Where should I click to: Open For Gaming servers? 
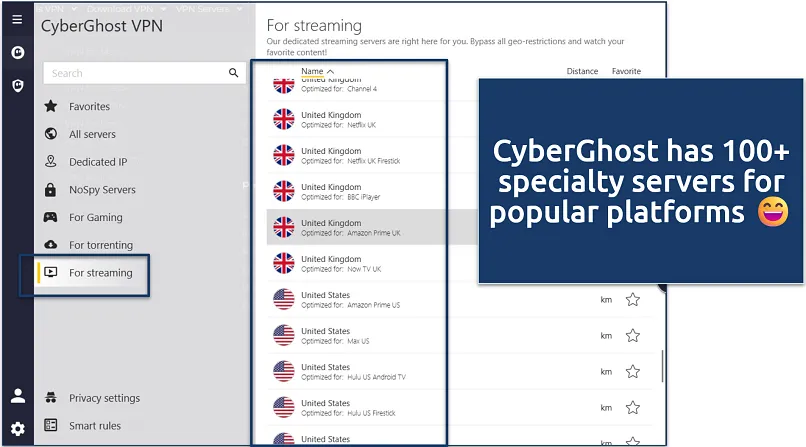click(x=96, y=217)
